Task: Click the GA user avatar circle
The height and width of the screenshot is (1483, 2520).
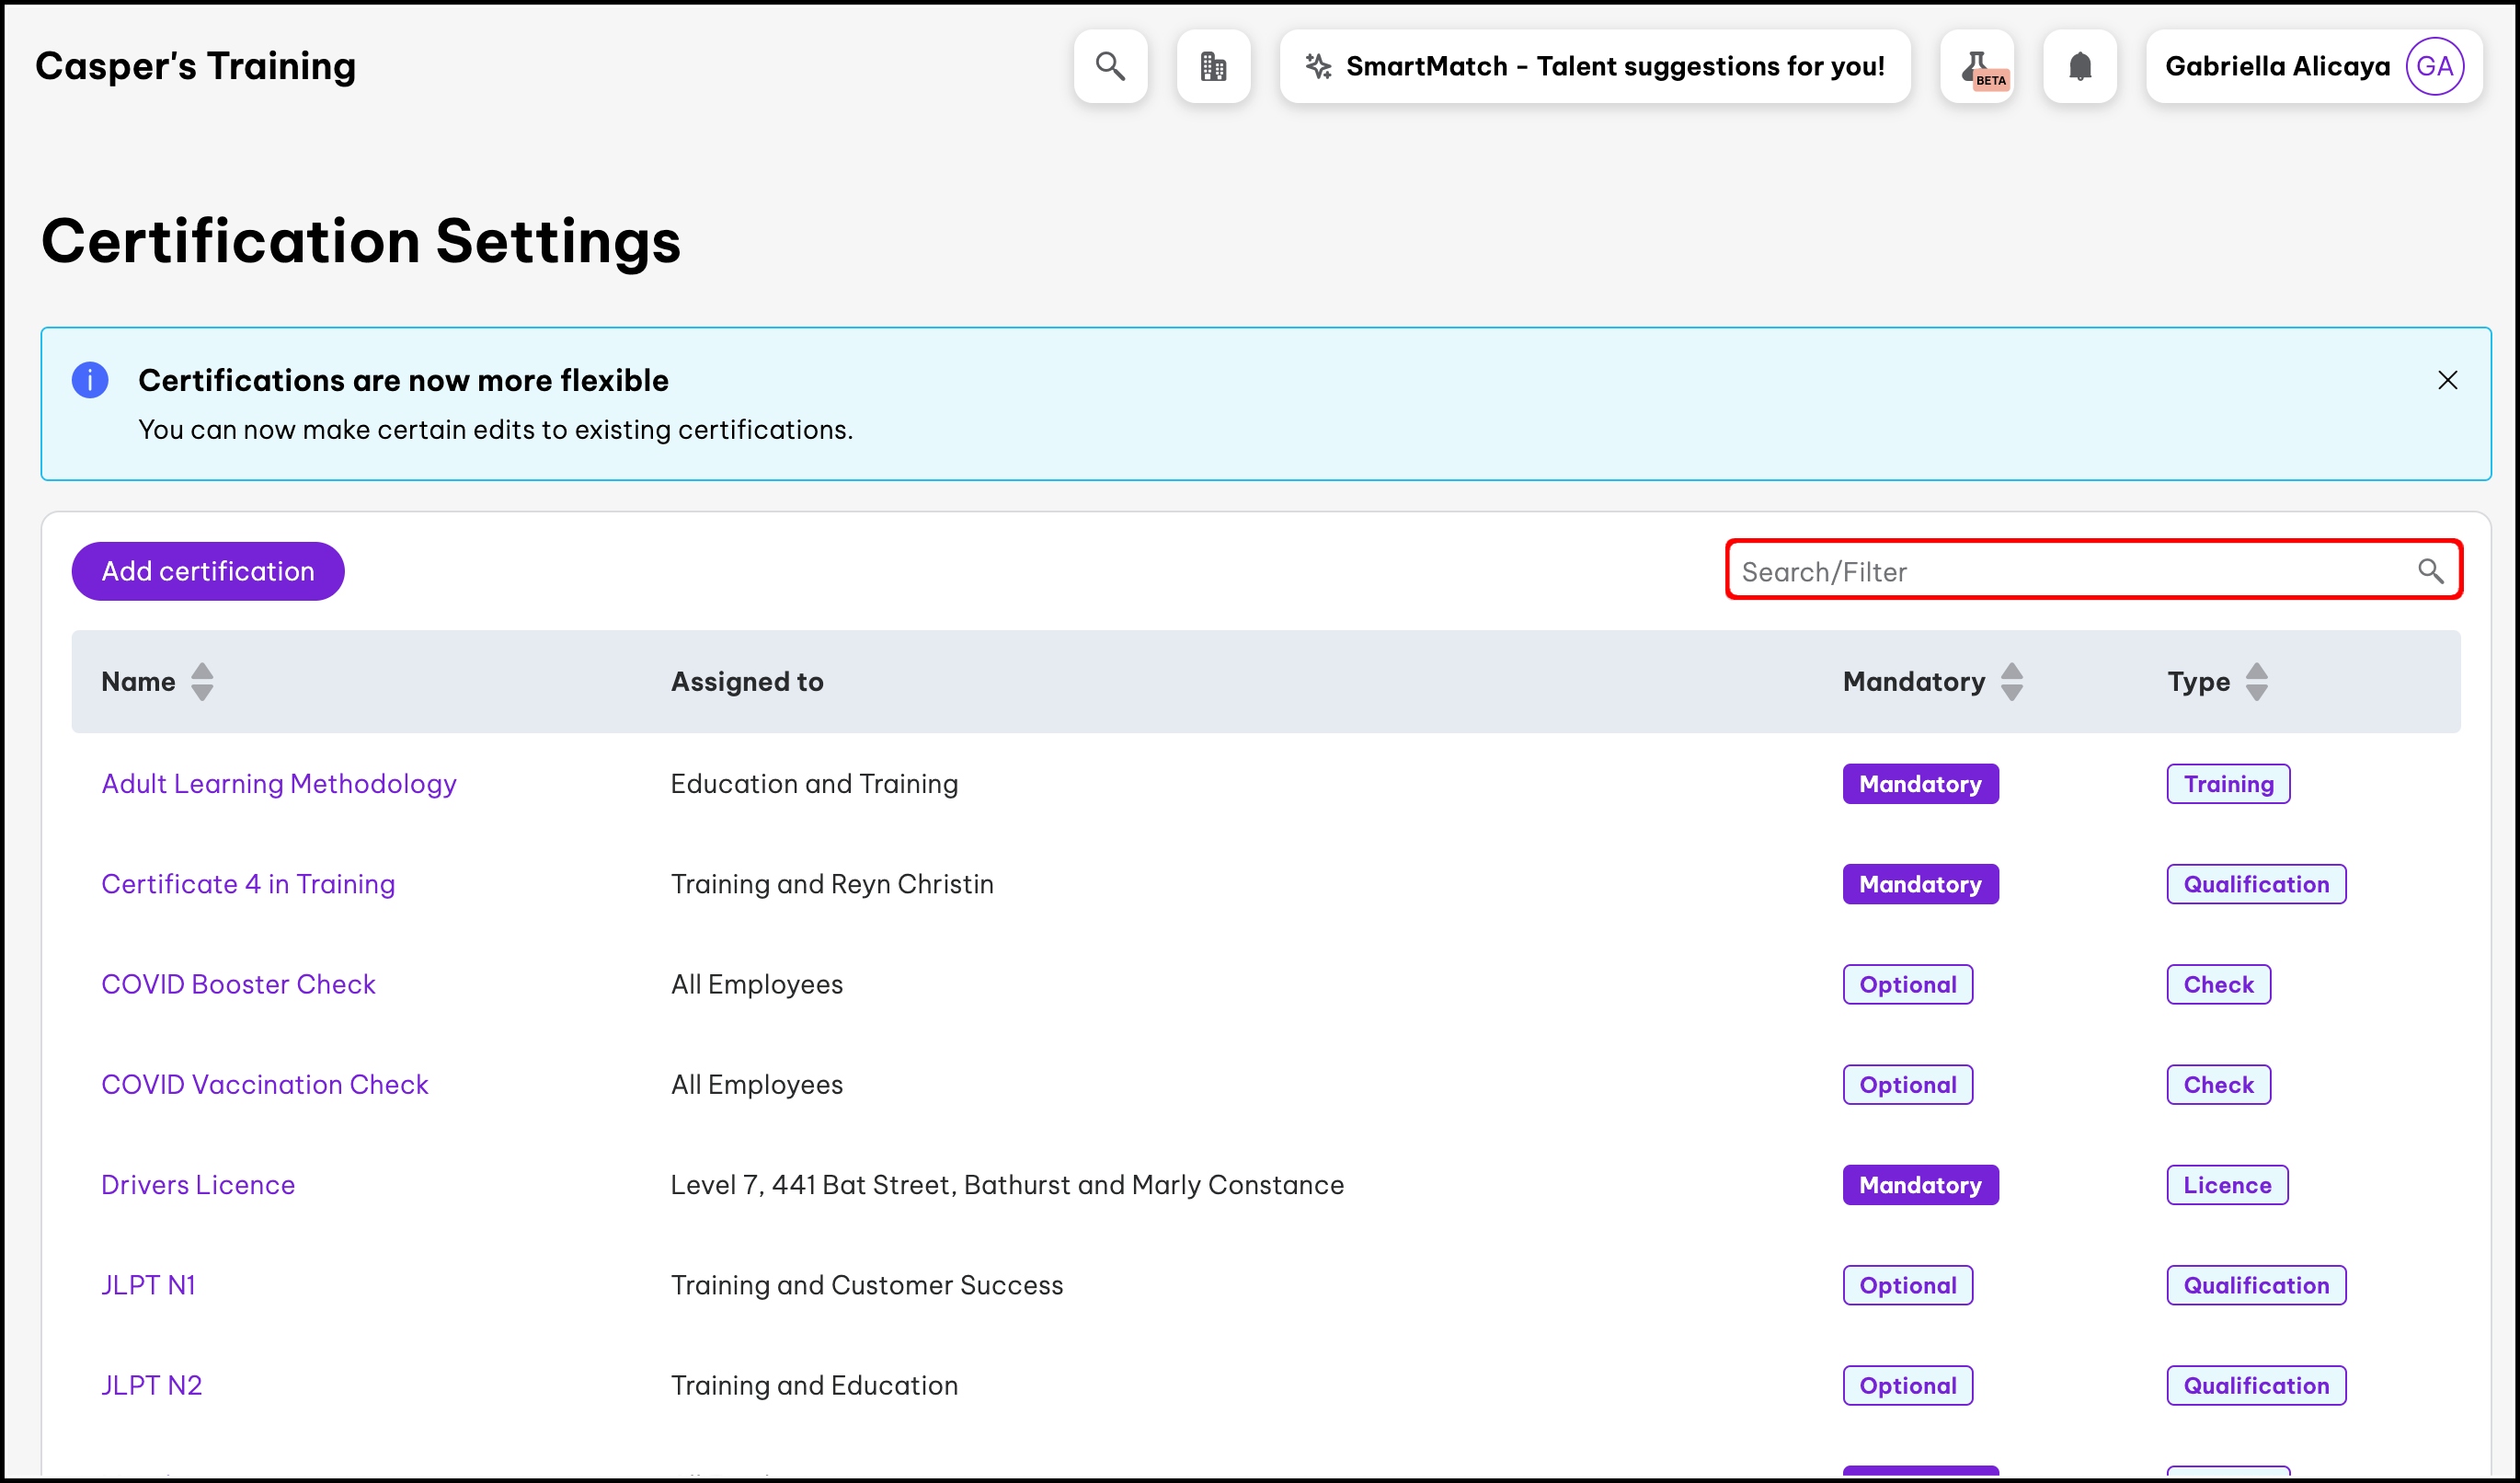Action: 2434,66
